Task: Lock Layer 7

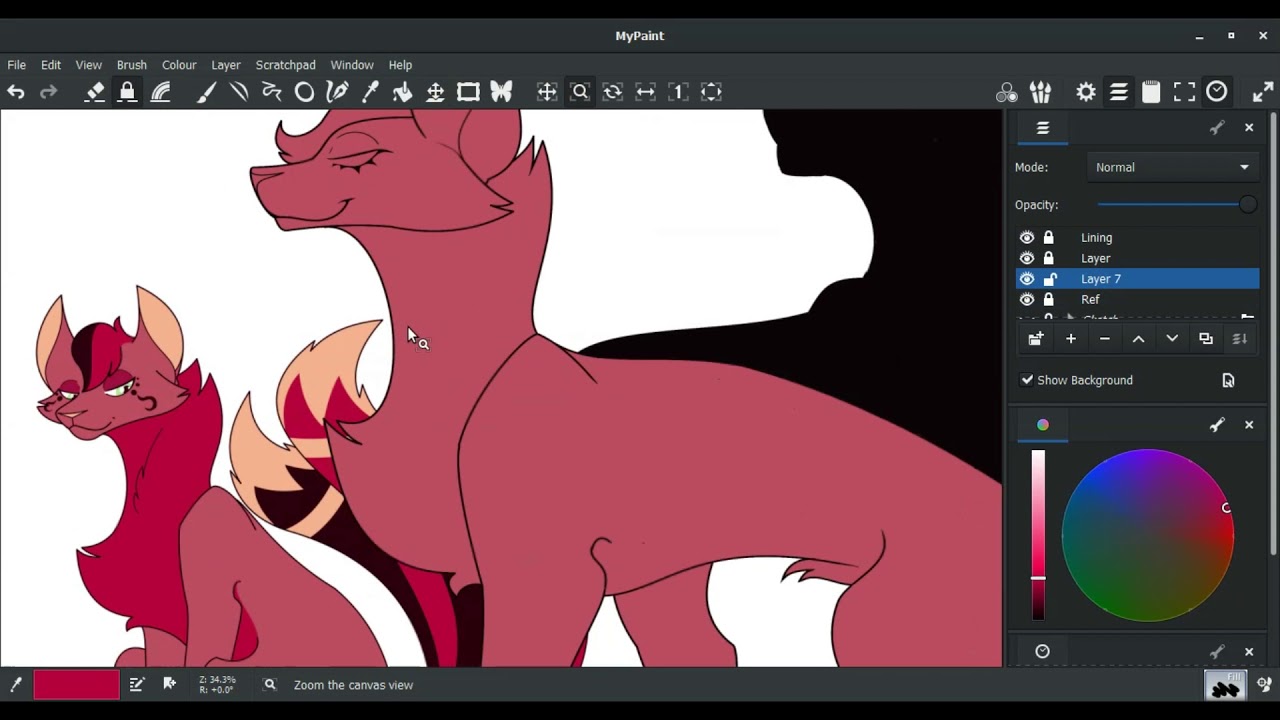Action: [1049, 279]
